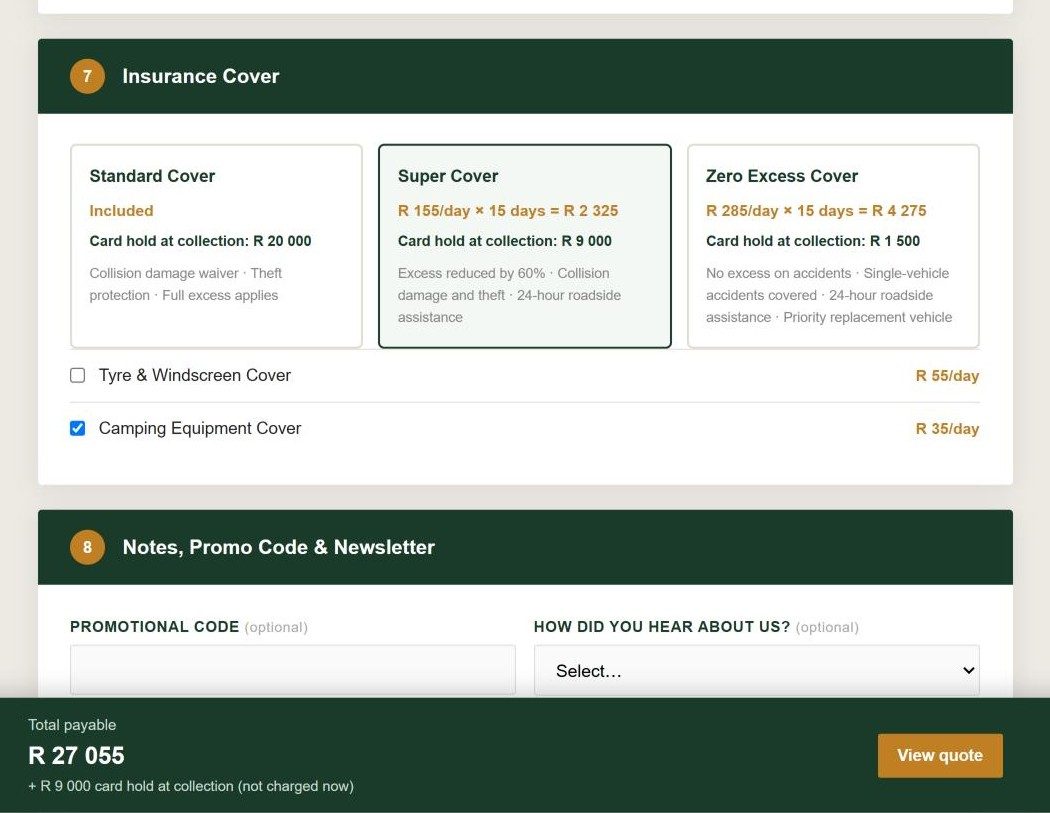Click the Notes, Promo Code & Newsletter heading
The width and height of the screenshot is (1050, 813).
click(279, 547)
